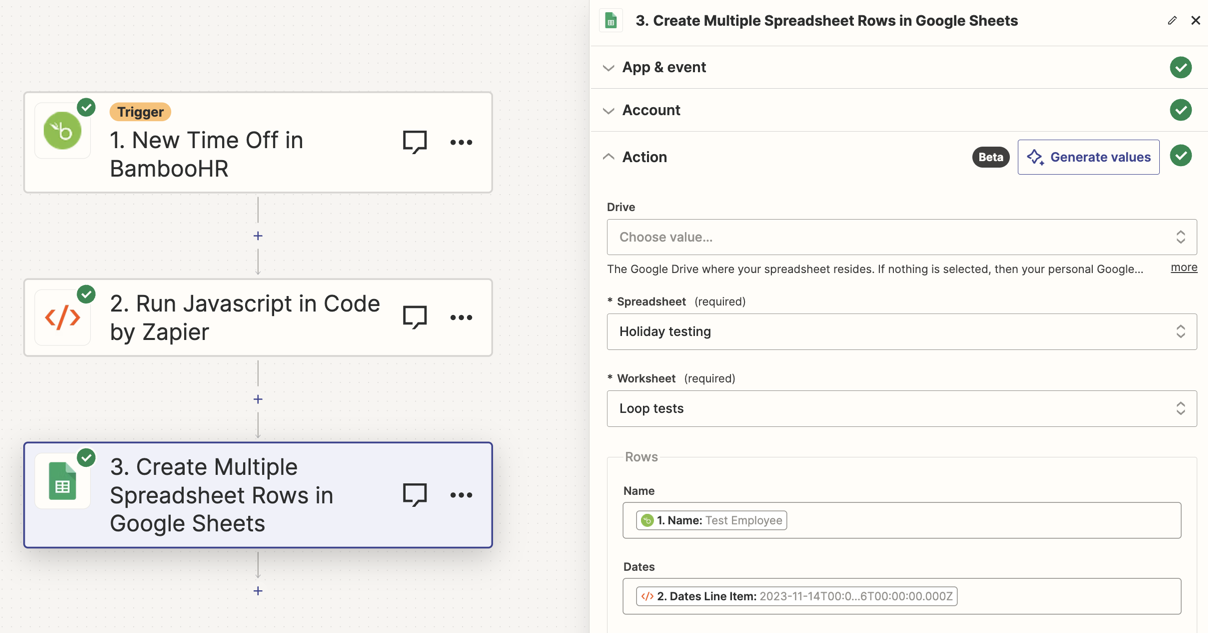The image size is (1208, 633).
Task: Select the 1. Name: Test Employee pill
Action: coord(712,520)
